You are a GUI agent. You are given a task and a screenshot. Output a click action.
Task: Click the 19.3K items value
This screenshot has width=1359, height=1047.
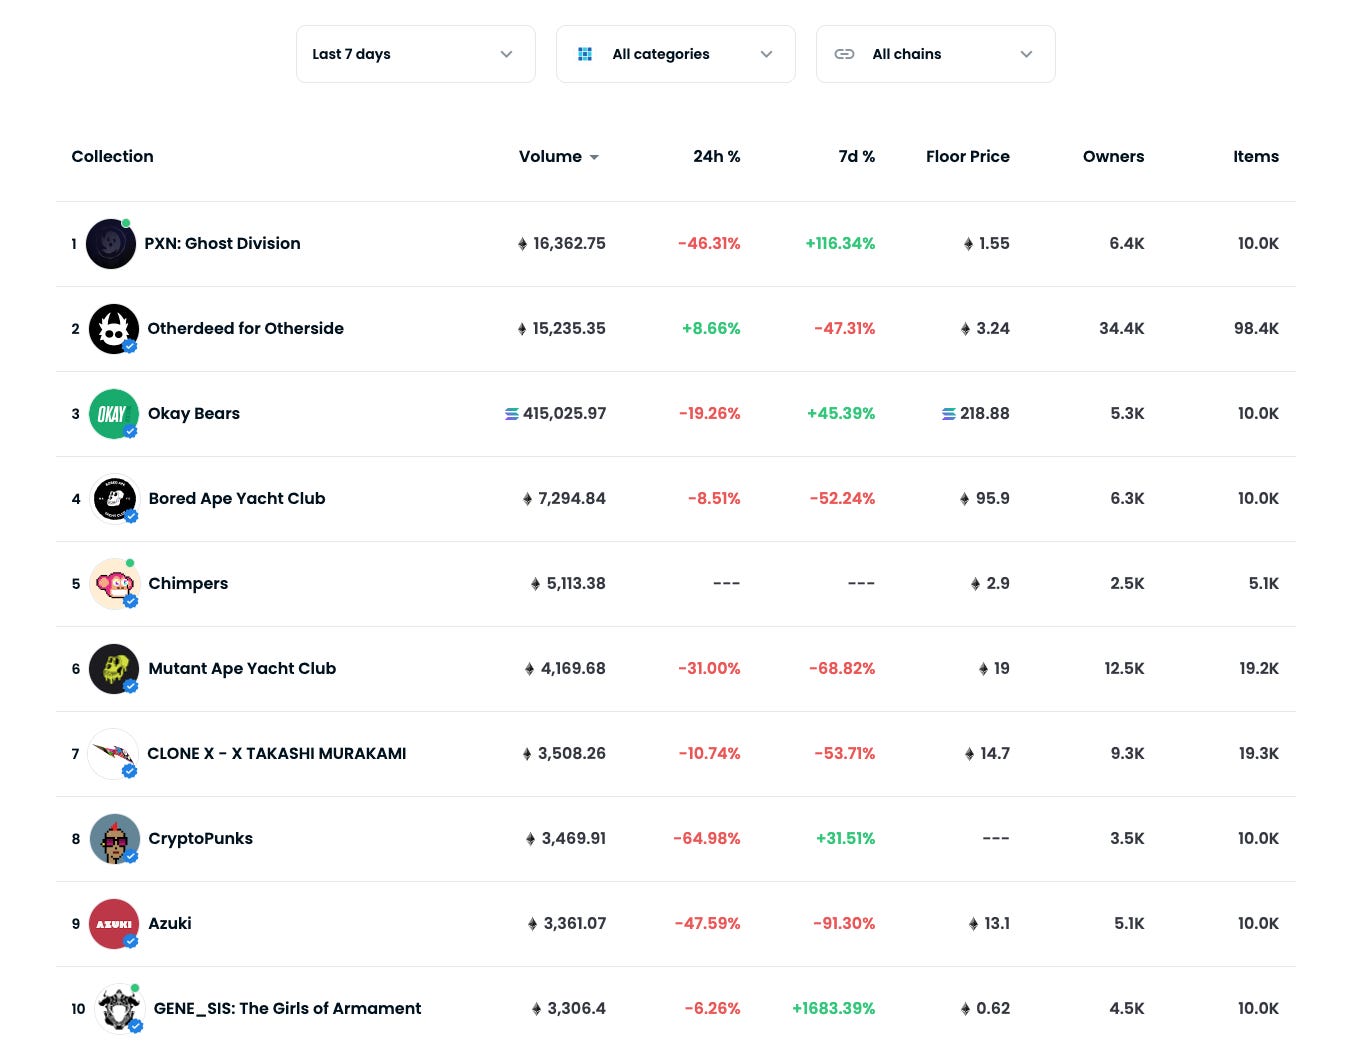click(x=1259, y=753)
